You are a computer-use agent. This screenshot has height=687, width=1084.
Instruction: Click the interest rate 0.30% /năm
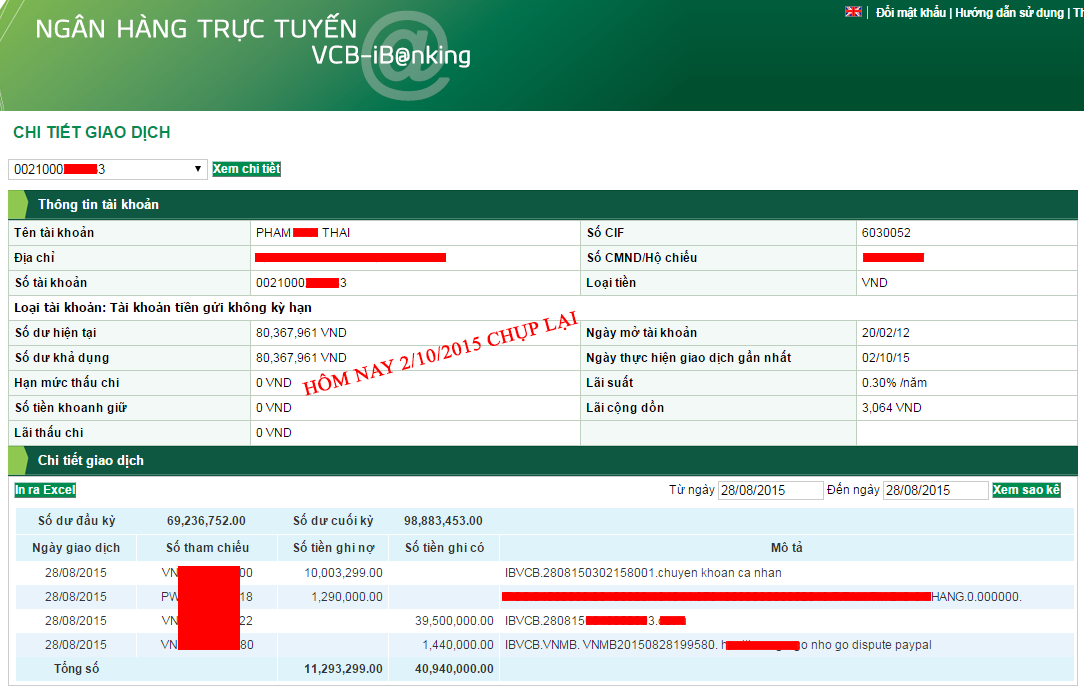(895, 382)
